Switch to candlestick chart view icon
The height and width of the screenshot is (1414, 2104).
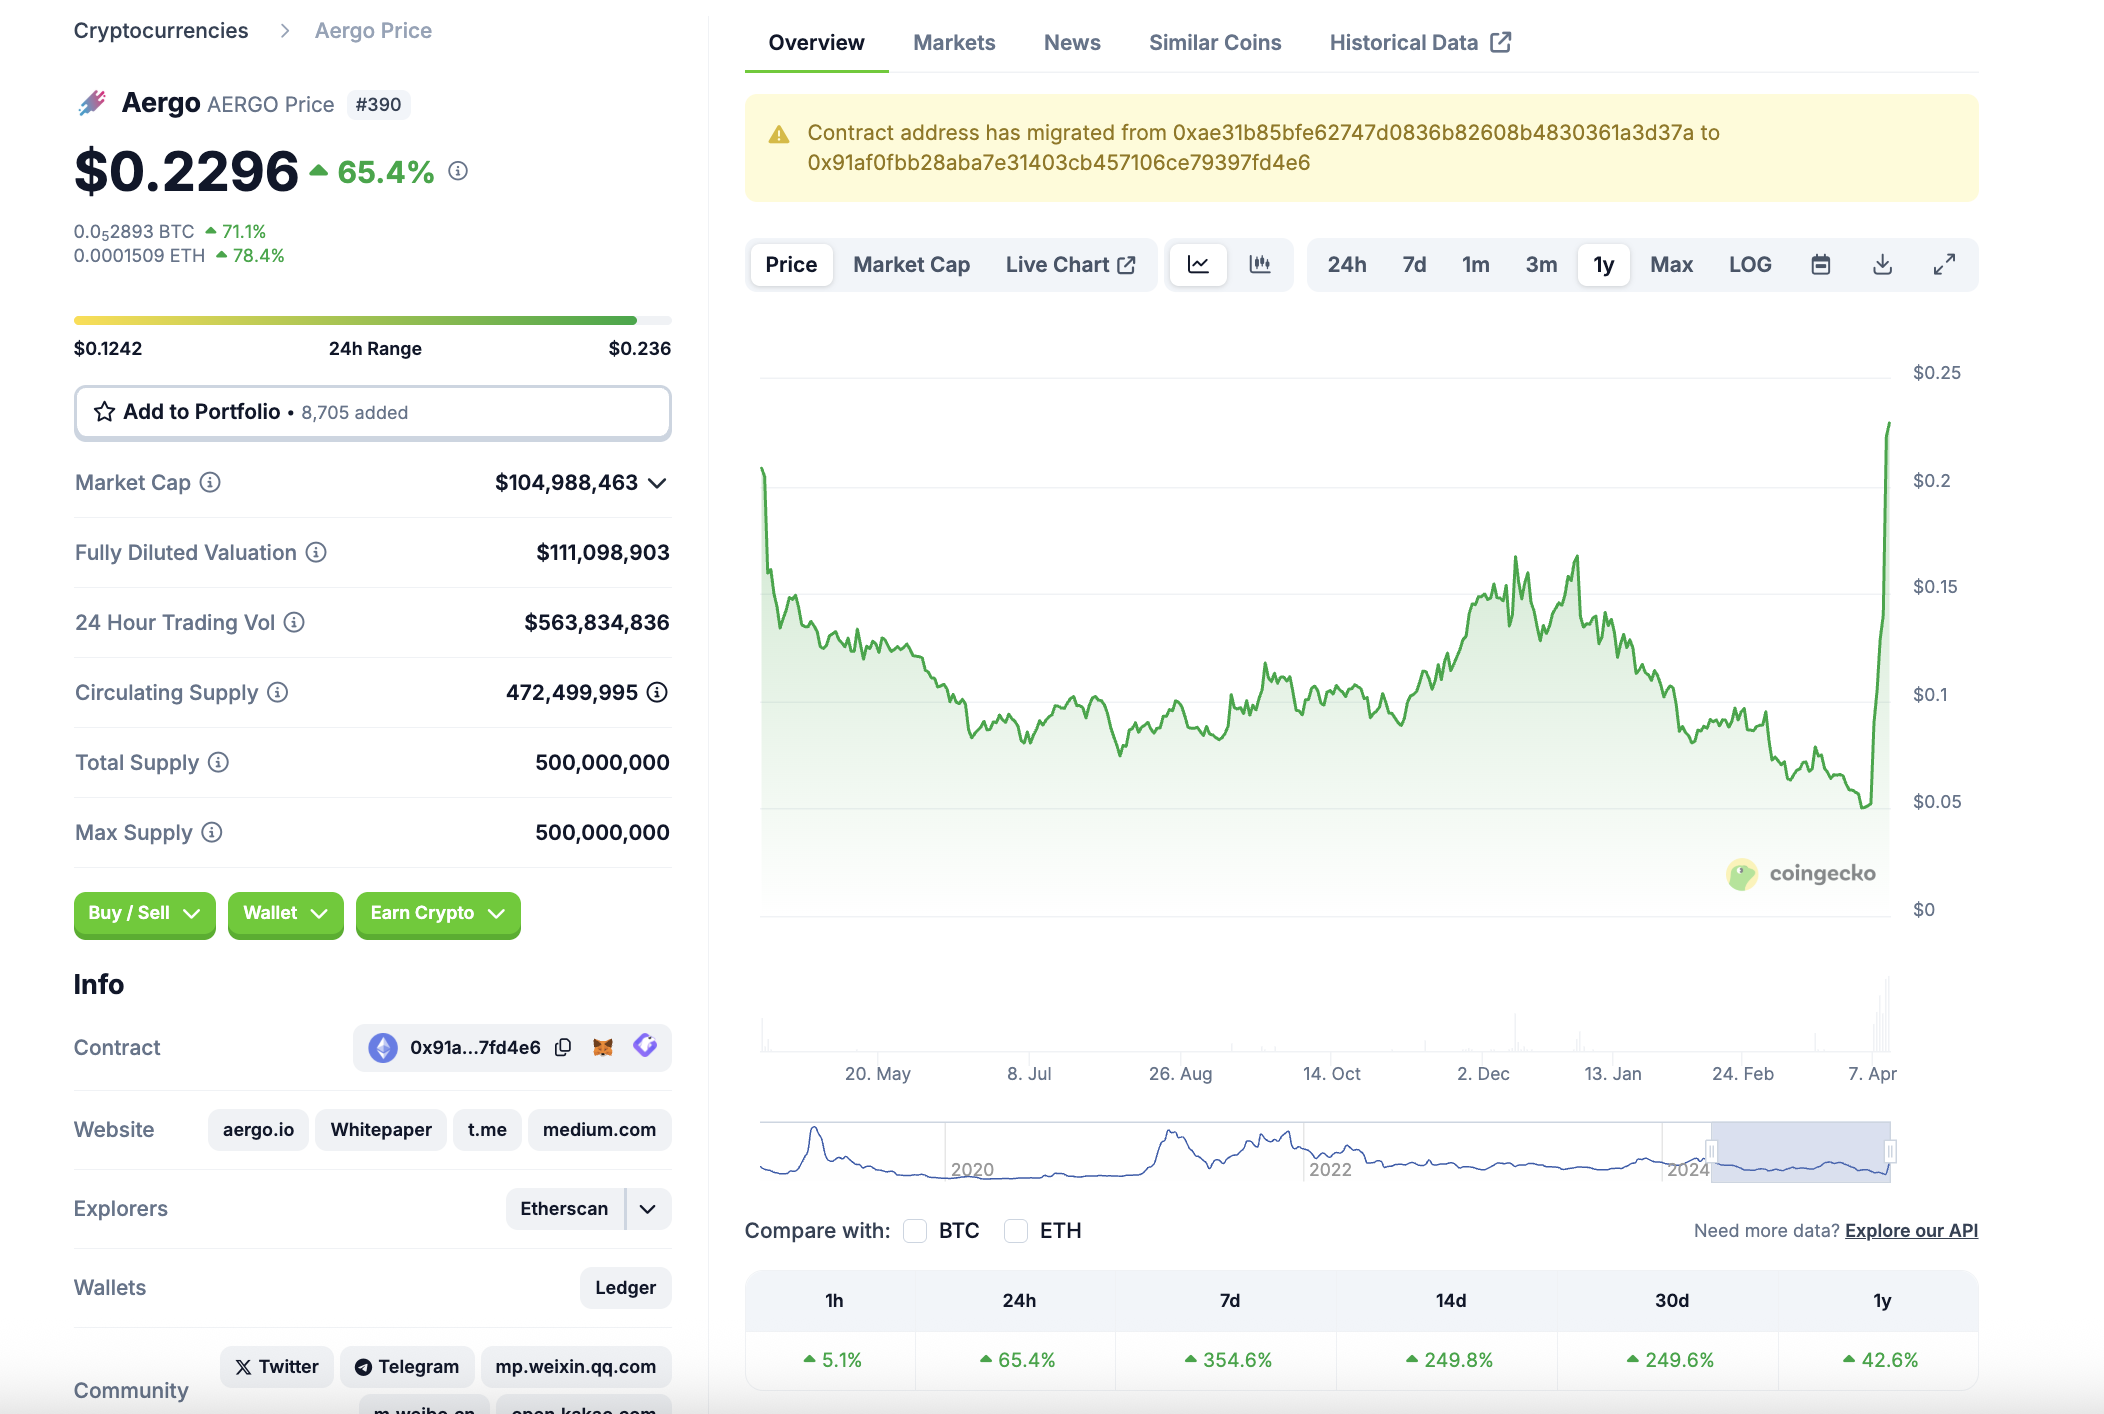[1260, 265]
